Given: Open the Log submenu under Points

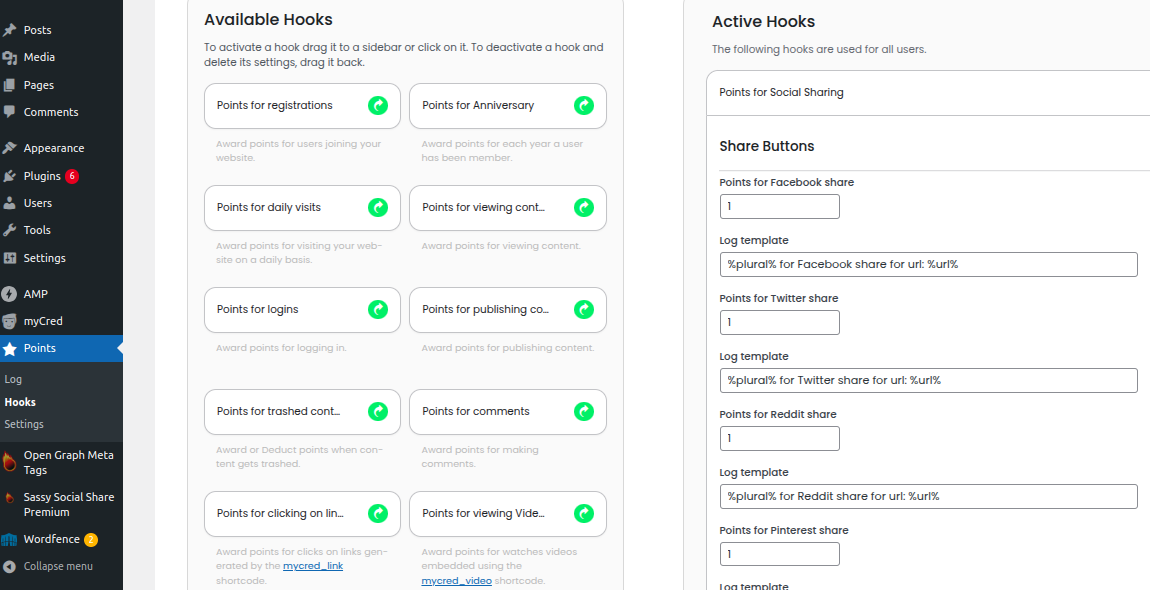Looking at the screenshot, I should 13,379.
